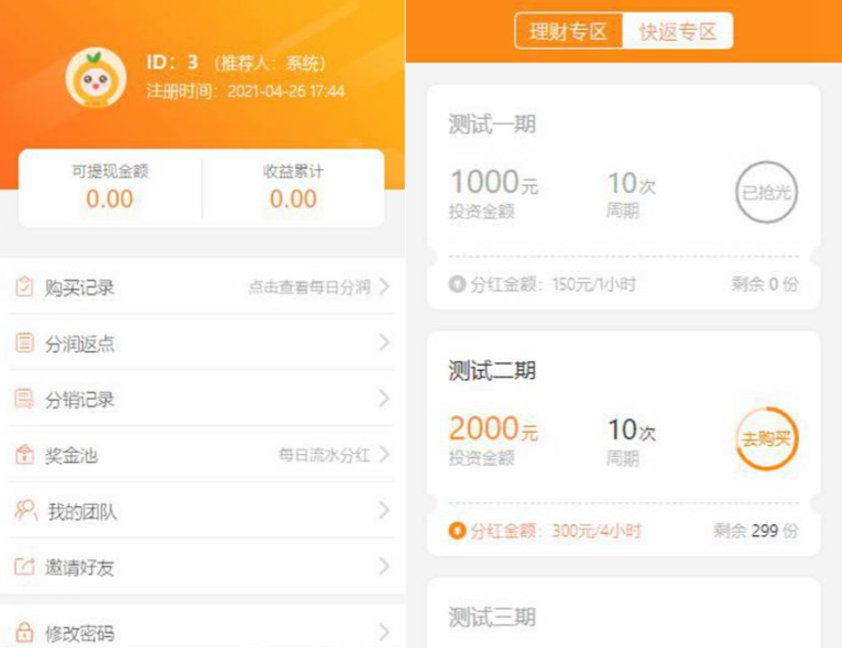Click the 邀请好友 share icon
The width and height of the screenshot is (842, 648).
point(24,566)
